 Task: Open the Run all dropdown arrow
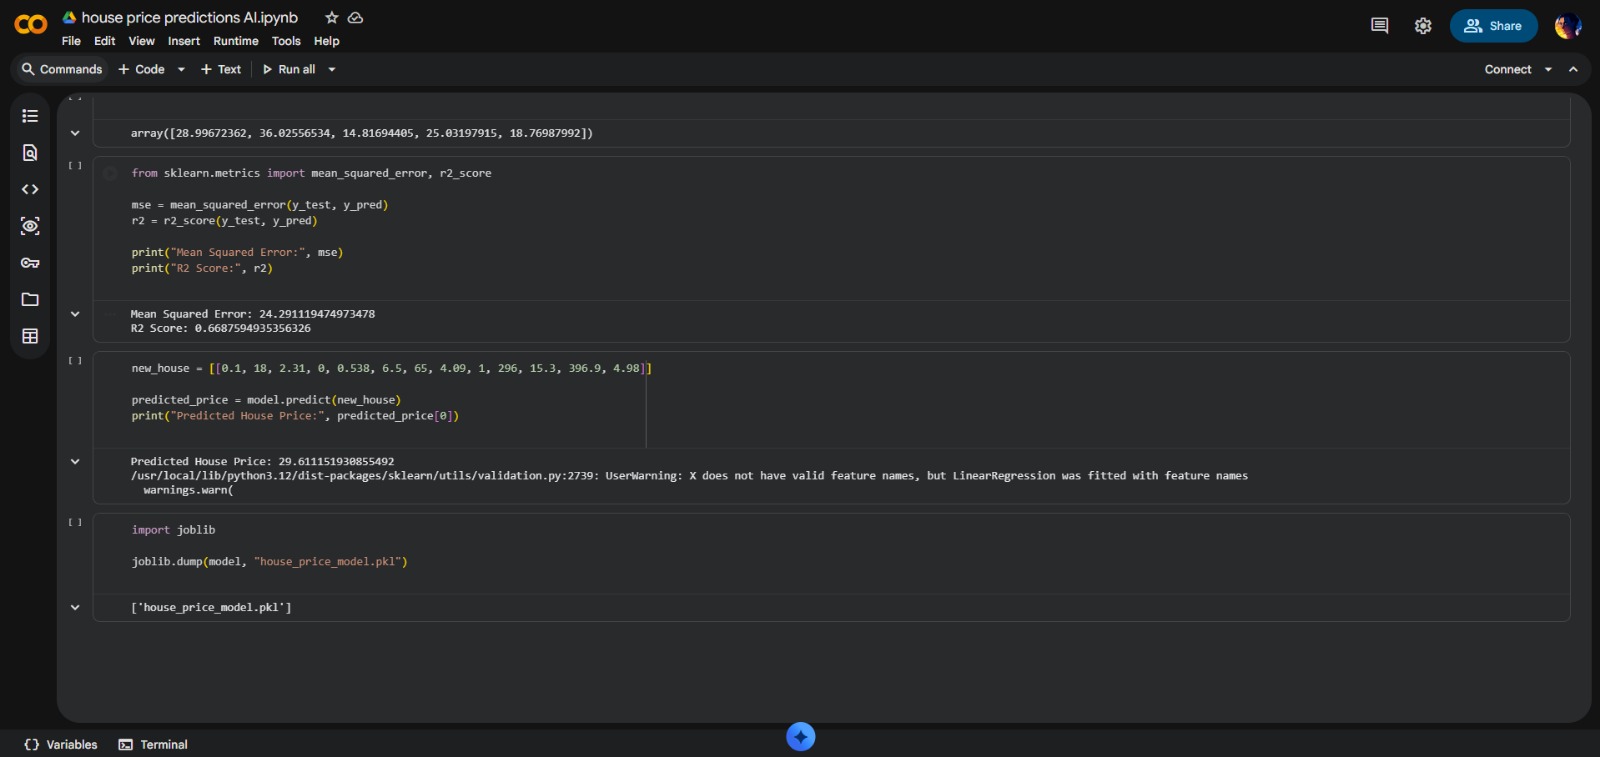pos(332,70)
